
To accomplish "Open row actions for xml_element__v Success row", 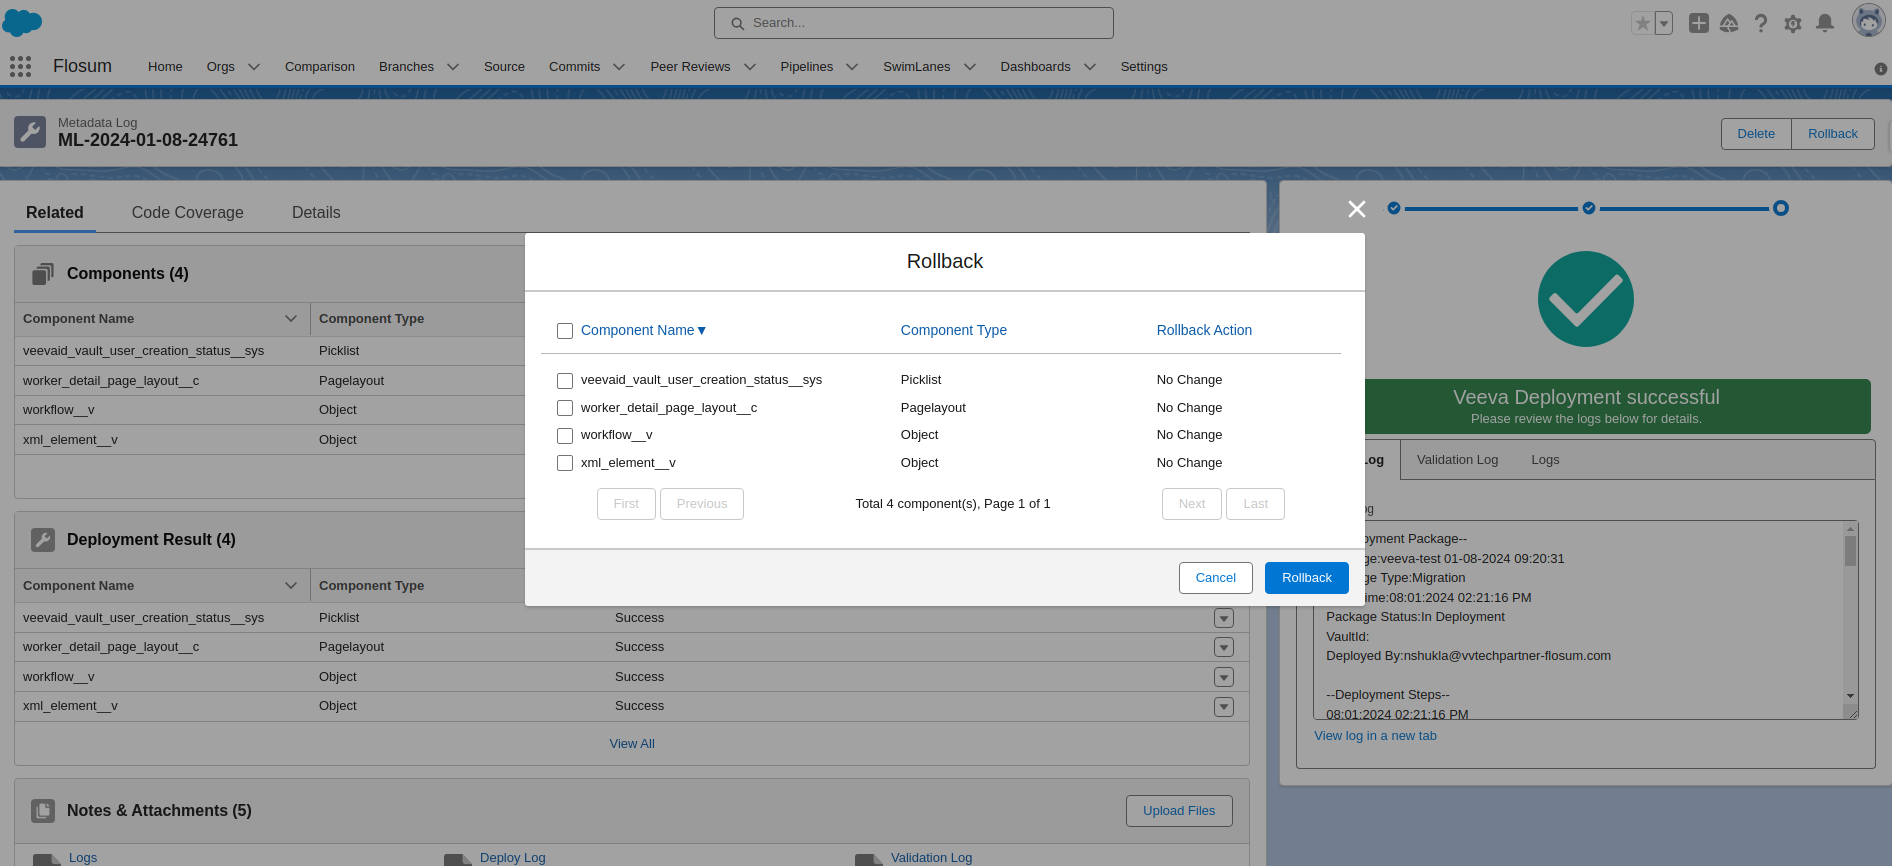I will click(x=1224, y=707).
